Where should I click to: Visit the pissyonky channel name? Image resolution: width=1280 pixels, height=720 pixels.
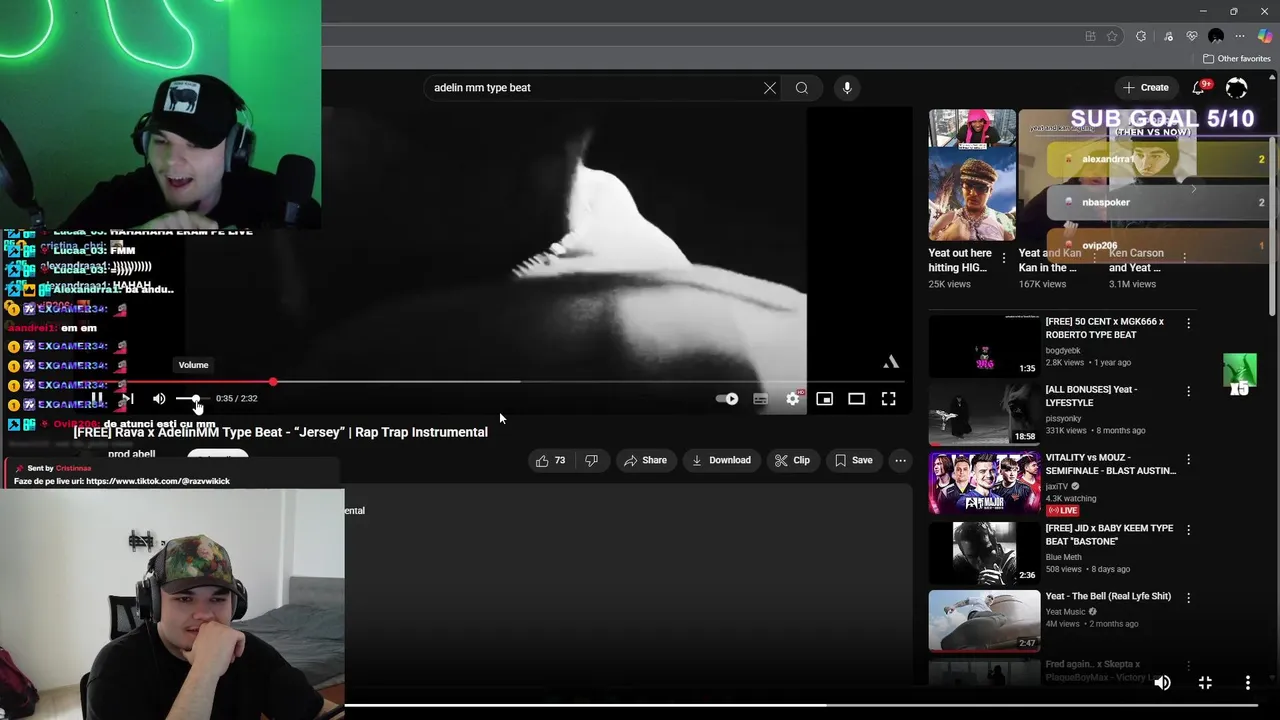tap(1065, 418)
